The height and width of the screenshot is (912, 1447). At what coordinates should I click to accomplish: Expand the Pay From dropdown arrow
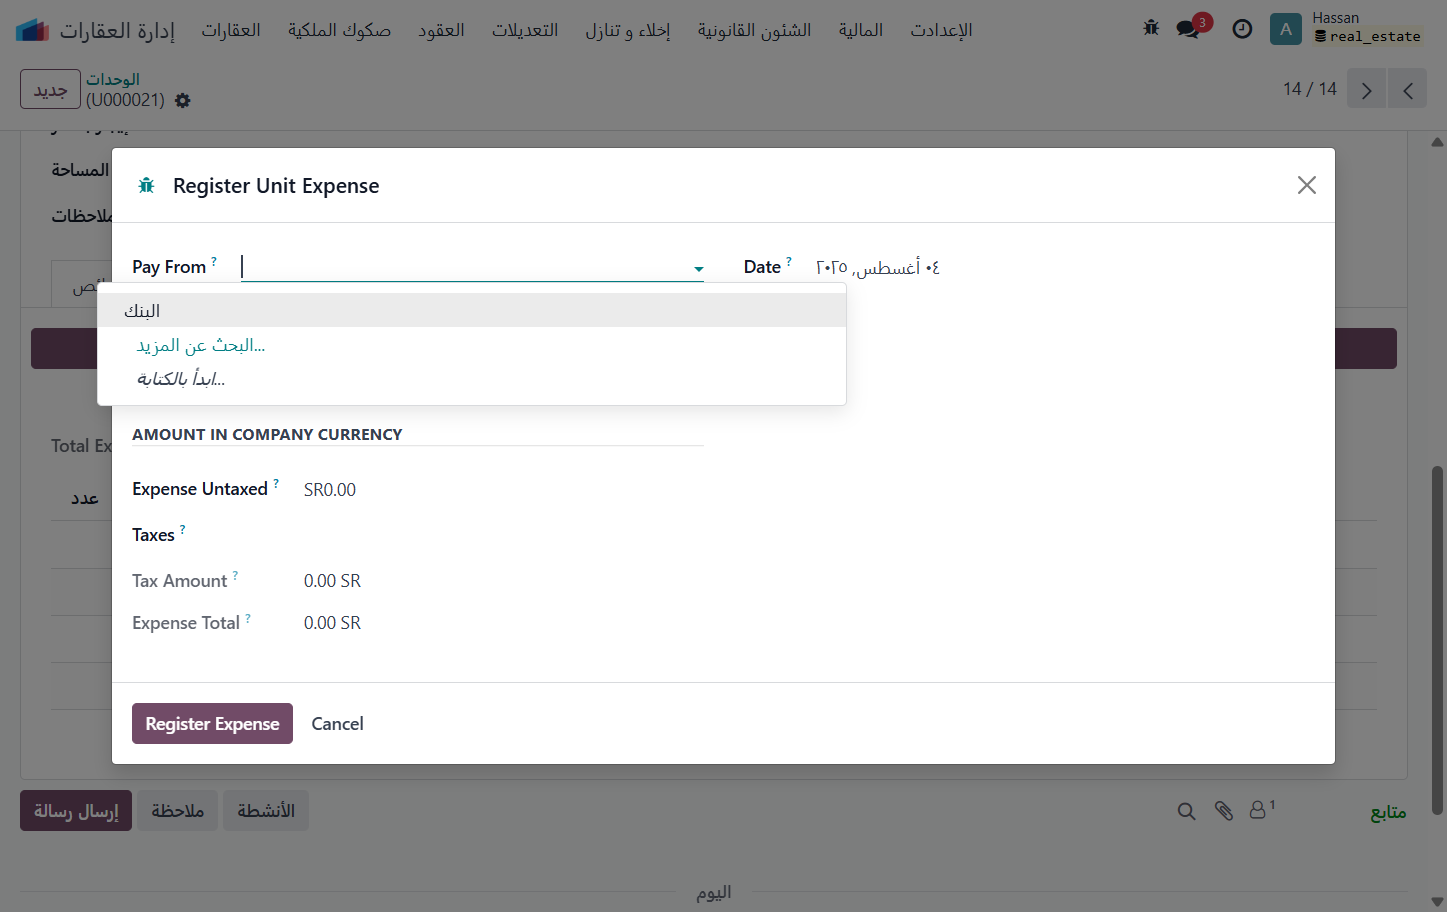[x=699, y=269]
